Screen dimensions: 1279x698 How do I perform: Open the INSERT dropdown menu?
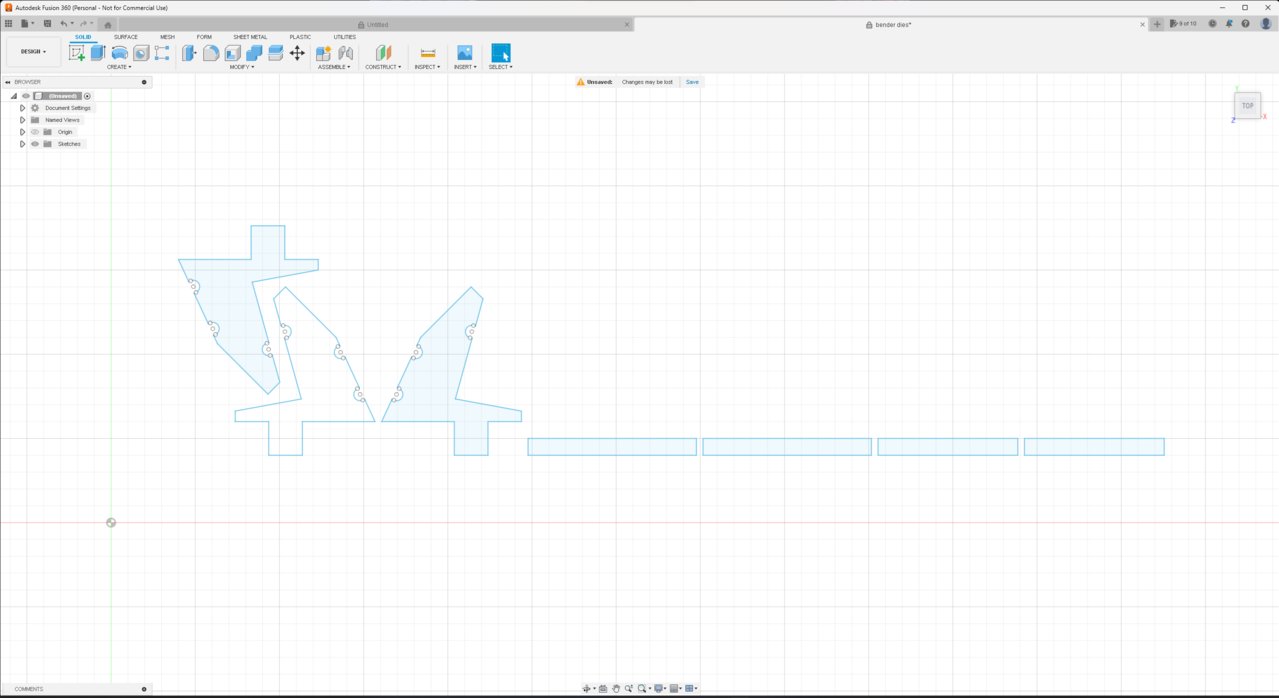coord(465,67)
